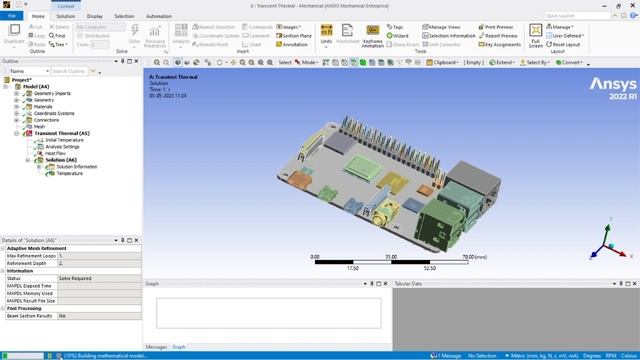The height and width of the screenshot is (360, 640).
Task: Click Find in the Outline group
Action: [57, 36]
